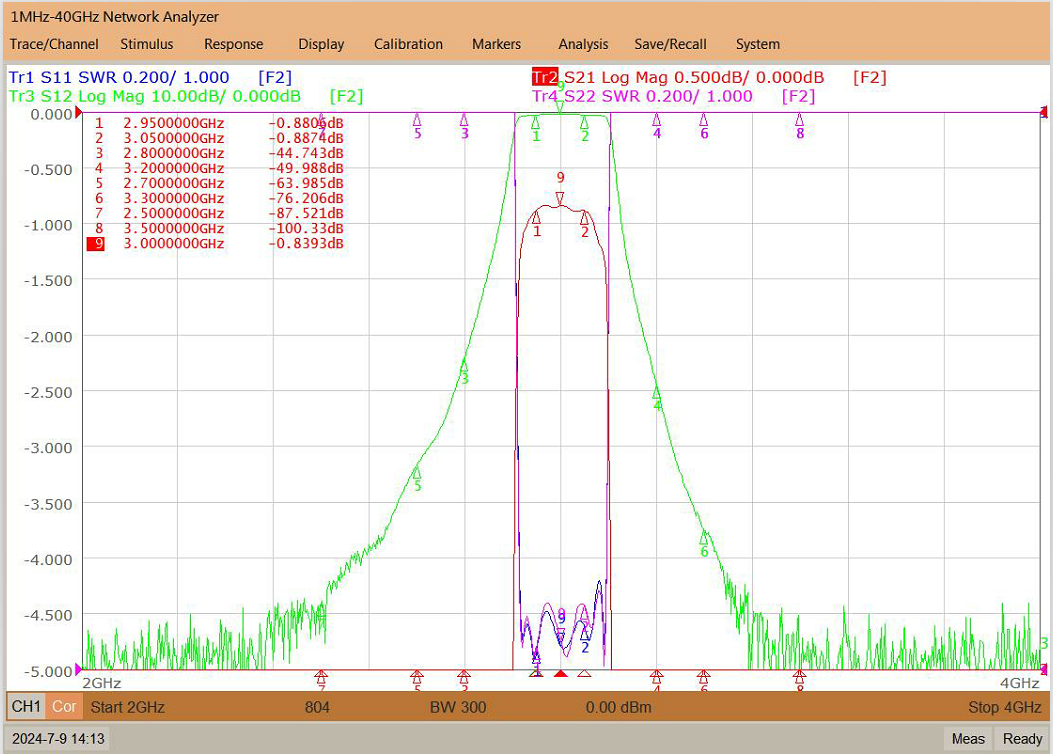1053x754 pixels.
Task: Select trace Tr3 S12 Log Mag label
Action: point(154,96)
